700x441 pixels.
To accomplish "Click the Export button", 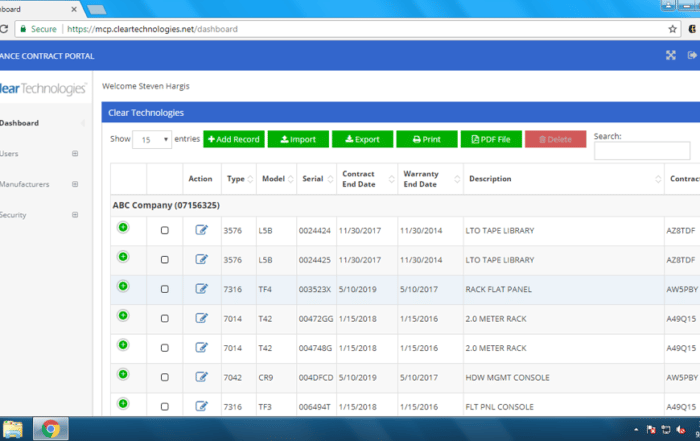I will [362, 139].
